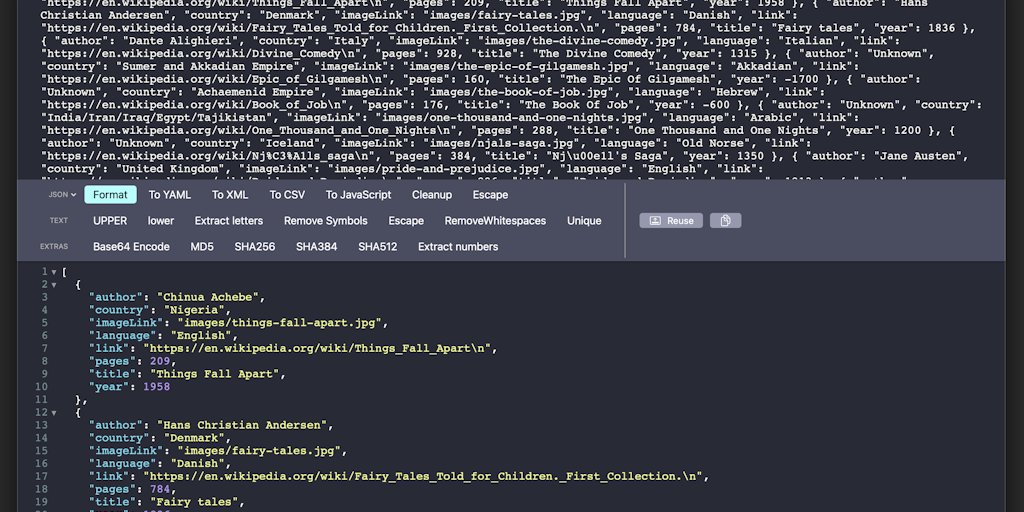1024x512 pixels.
Task: Copy output with clipboard icon
Action: point(726,221)
